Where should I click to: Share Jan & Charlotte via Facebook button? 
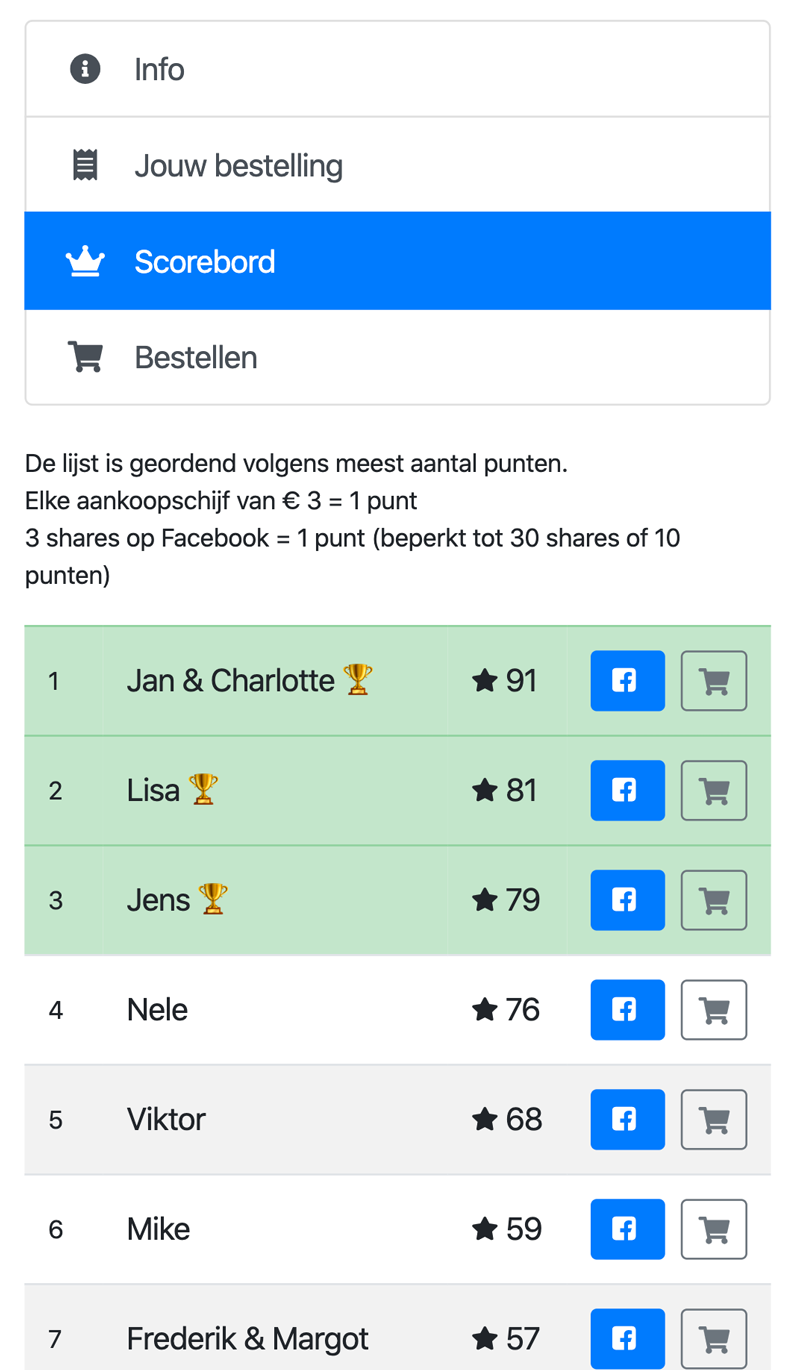tap(627, 681)
